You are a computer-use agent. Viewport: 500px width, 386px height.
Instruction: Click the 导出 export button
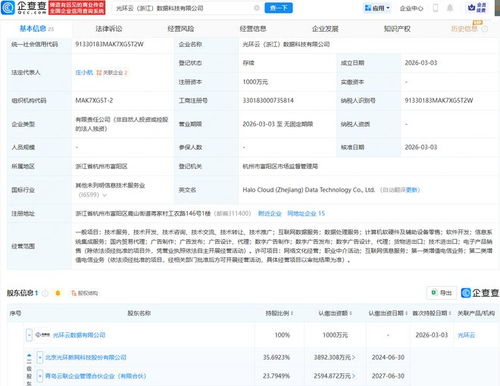pos(441,293)
